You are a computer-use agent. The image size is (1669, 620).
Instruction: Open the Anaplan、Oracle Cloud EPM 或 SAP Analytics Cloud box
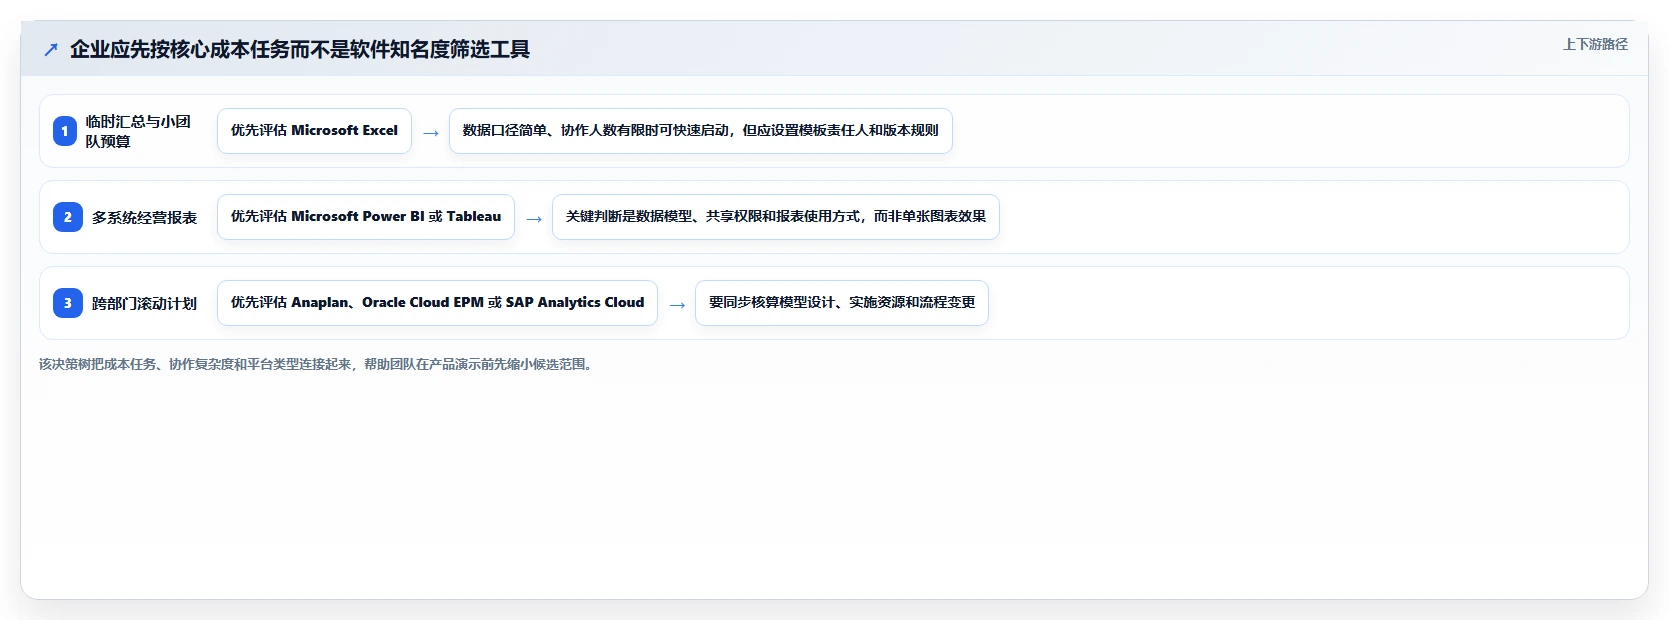coord(437,303)
